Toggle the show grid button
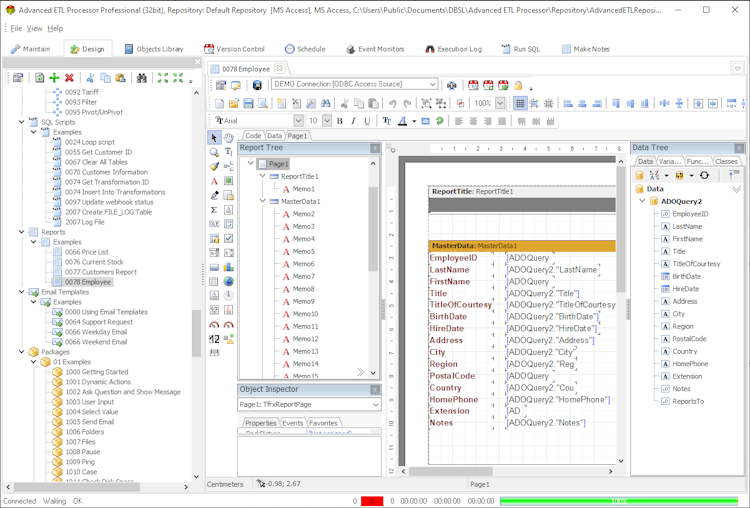 520,103
